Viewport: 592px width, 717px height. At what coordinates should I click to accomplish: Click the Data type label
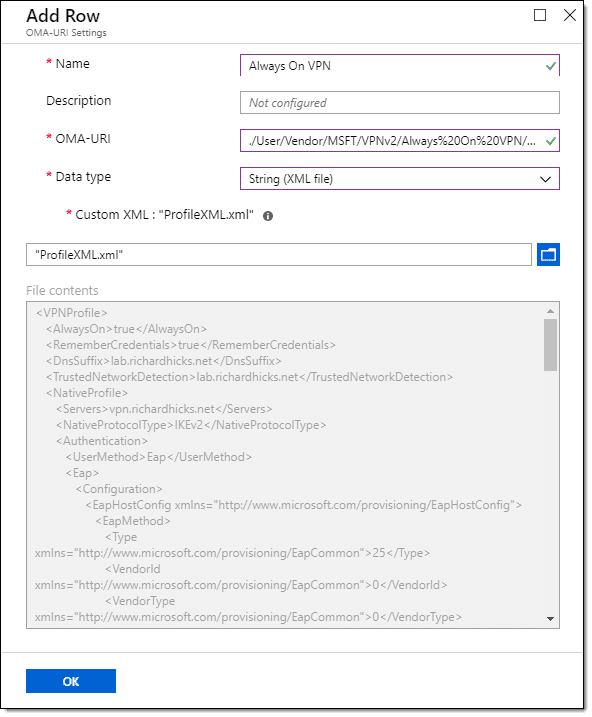pyautogui.click(x=83, y=177)
